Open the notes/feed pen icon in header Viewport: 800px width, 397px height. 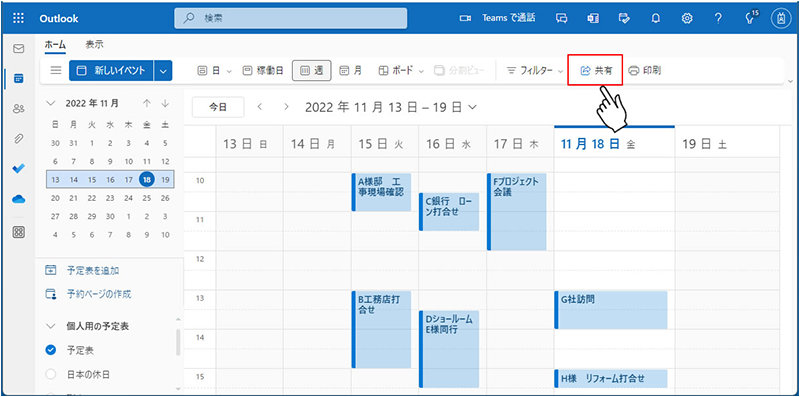624,18
